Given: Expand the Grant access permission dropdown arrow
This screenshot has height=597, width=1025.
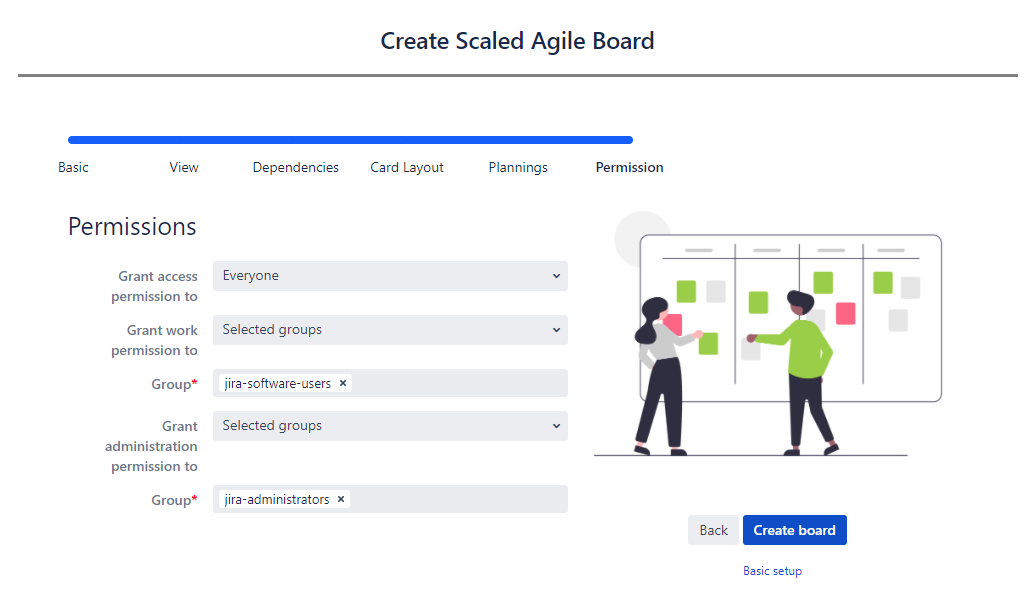Looking at the screenshot, I should tap(556, 276).
